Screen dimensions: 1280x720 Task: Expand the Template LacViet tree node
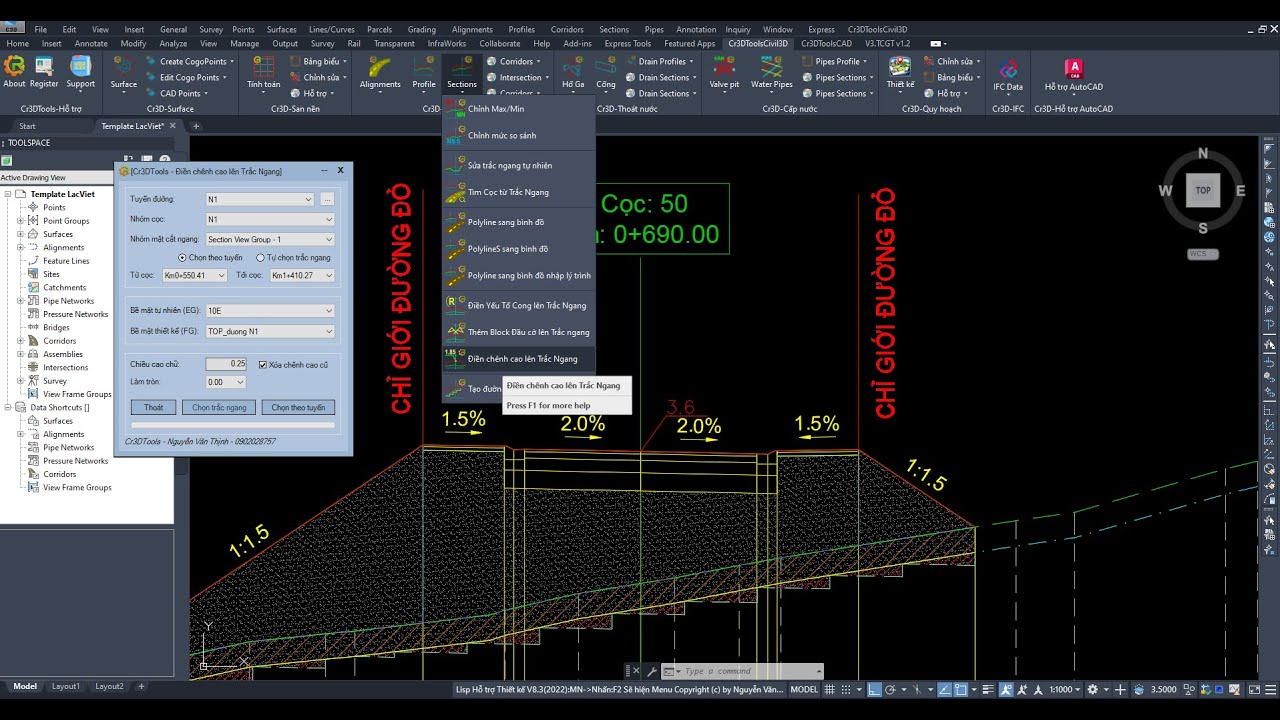pyautogui.click(x=7, y=194)
